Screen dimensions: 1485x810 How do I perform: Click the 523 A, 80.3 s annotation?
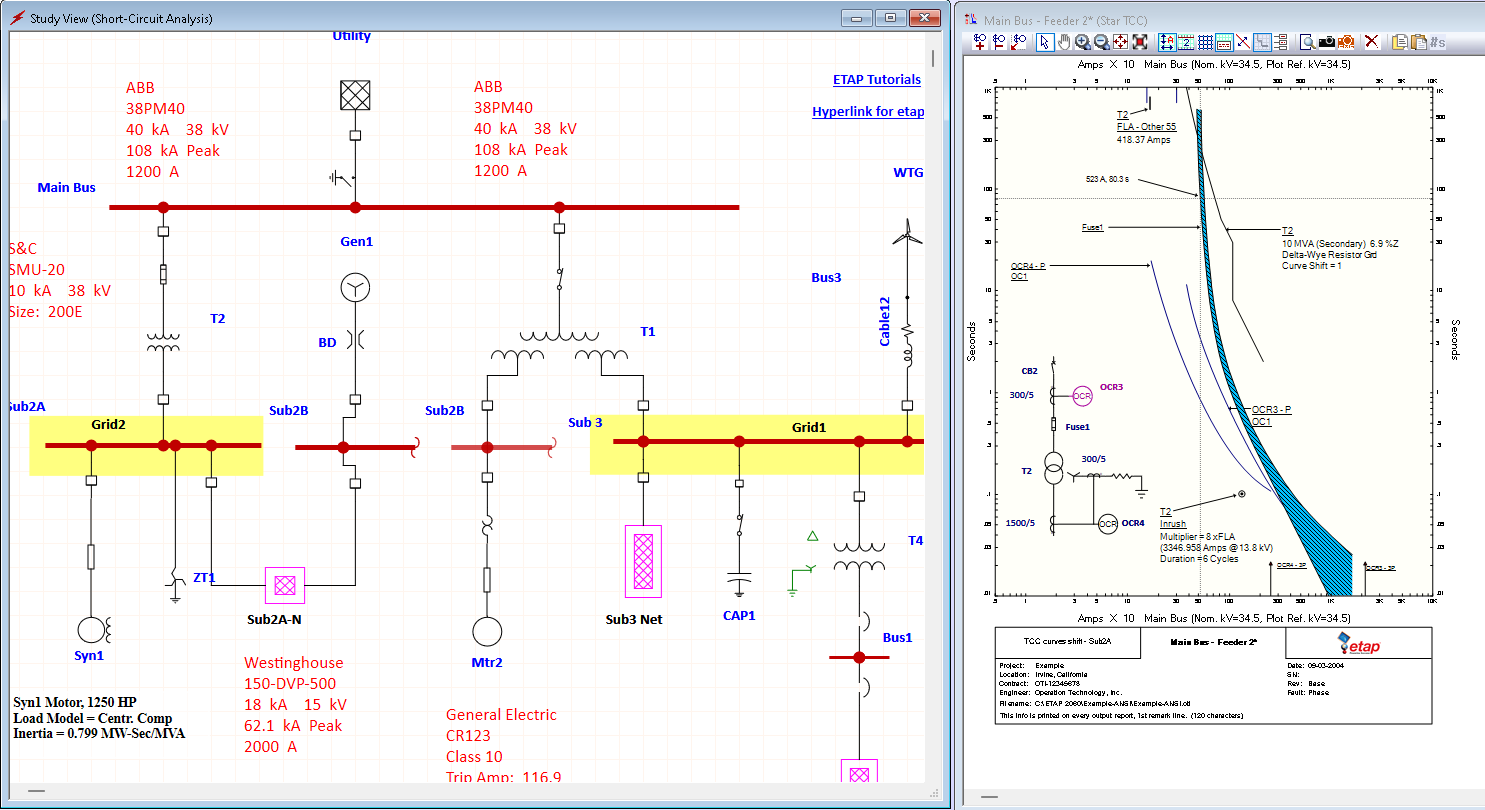pyautogui.click(x=1109, y=179)
